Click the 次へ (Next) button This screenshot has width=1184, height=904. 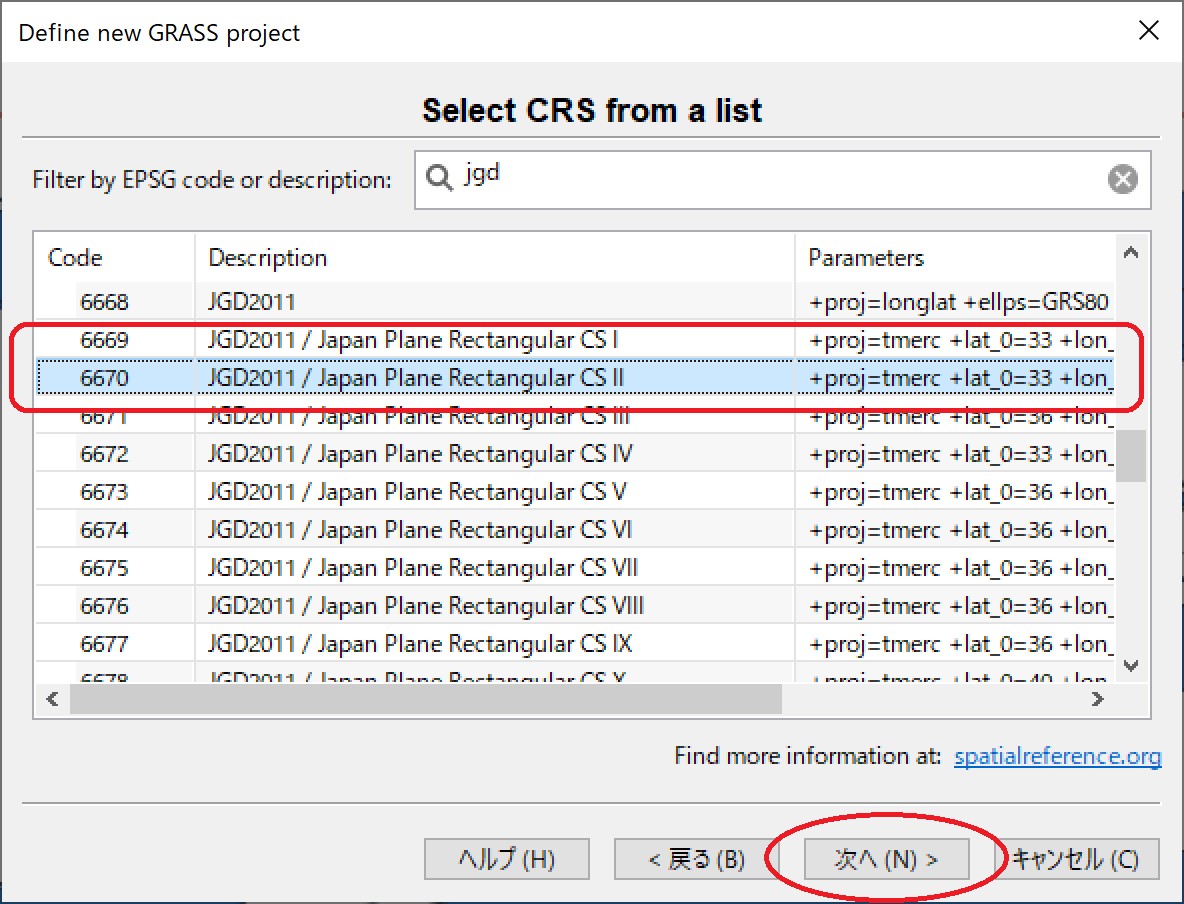pyautogui.click(x=885, y=858)
